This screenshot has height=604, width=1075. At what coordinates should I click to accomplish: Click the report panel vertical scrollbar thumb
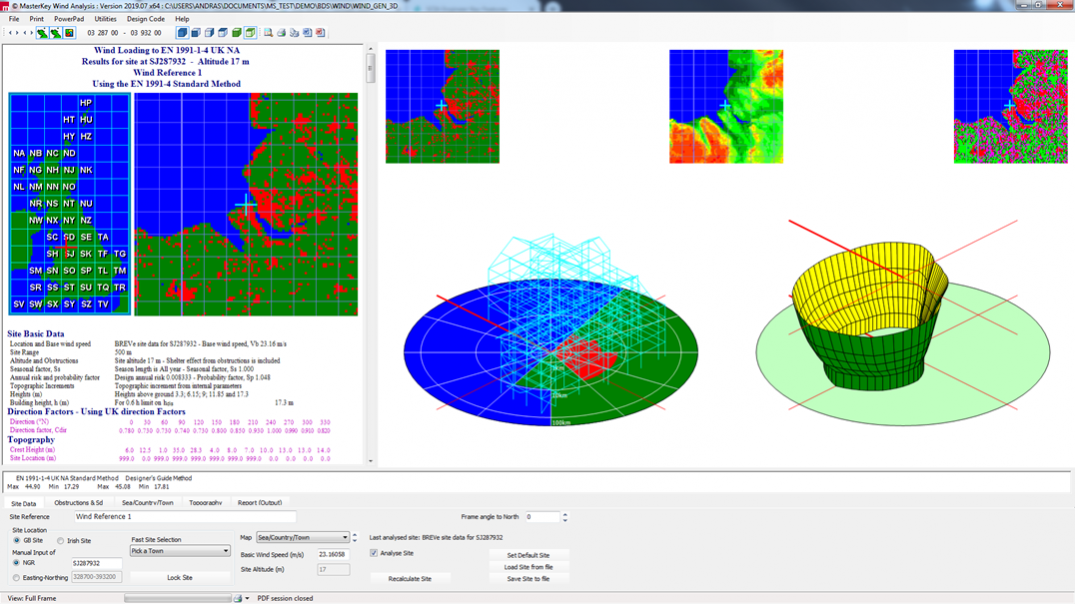[x=370, y=69]
